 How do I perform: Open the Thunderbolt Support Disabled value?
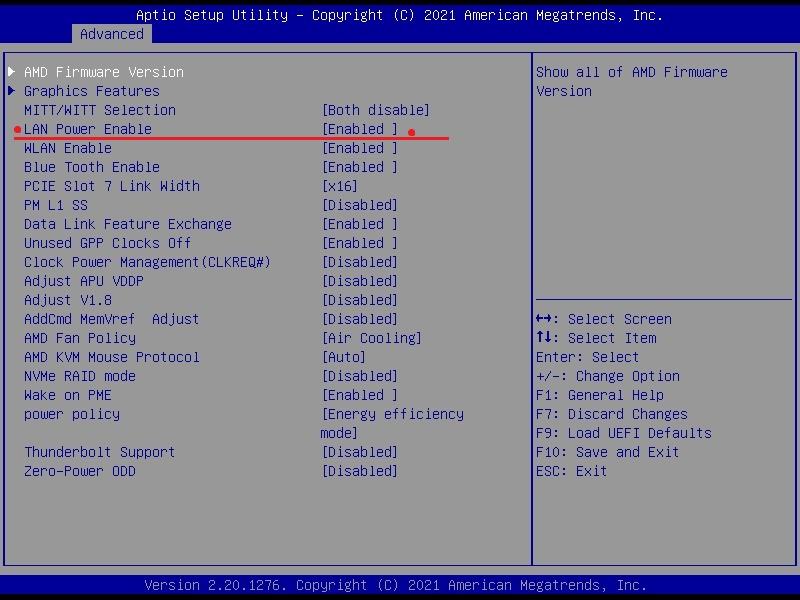pyautogui.click(x=360, y=452)
